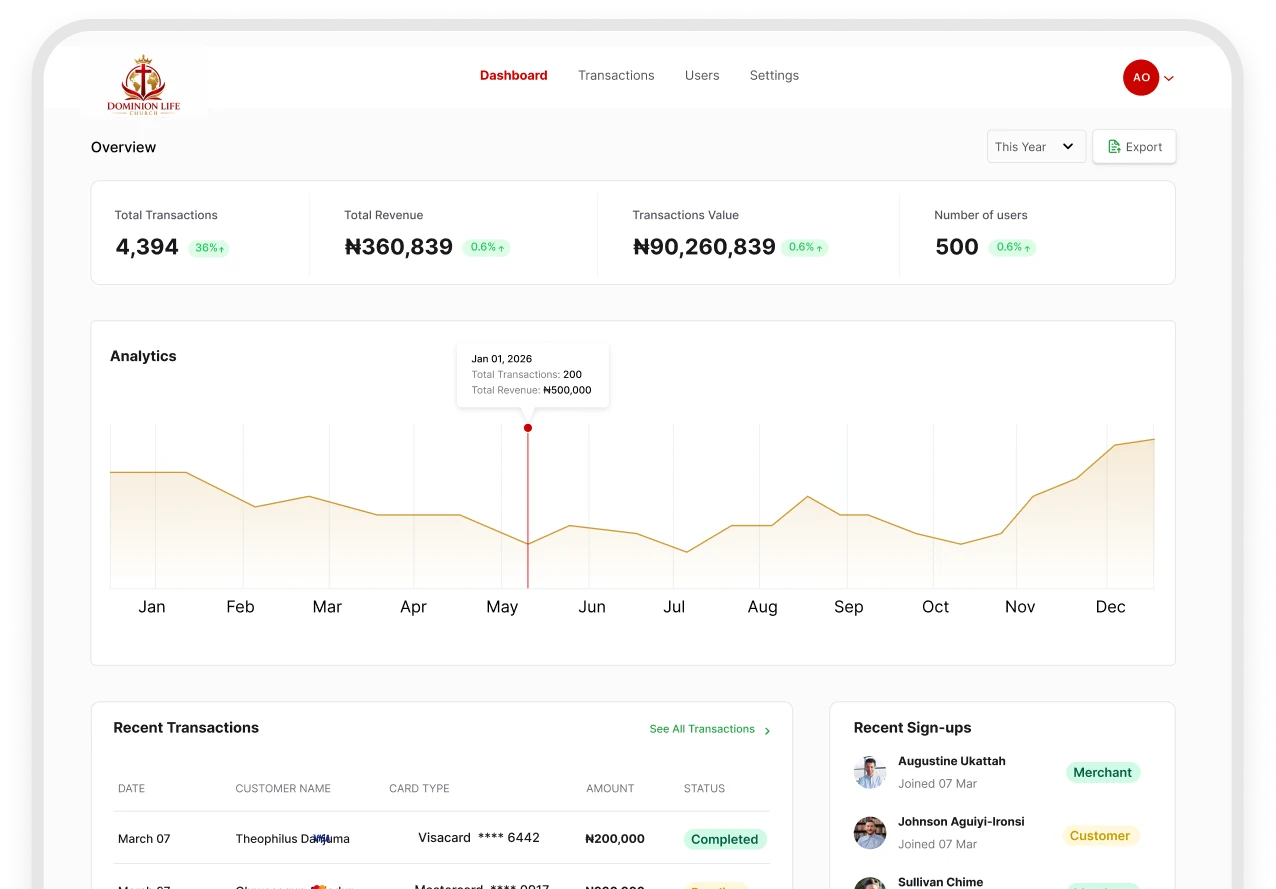1276x889 pixels.
Task: Click the Jan 01, 2026 chart tooltip
Action: [x=533, y=375]
